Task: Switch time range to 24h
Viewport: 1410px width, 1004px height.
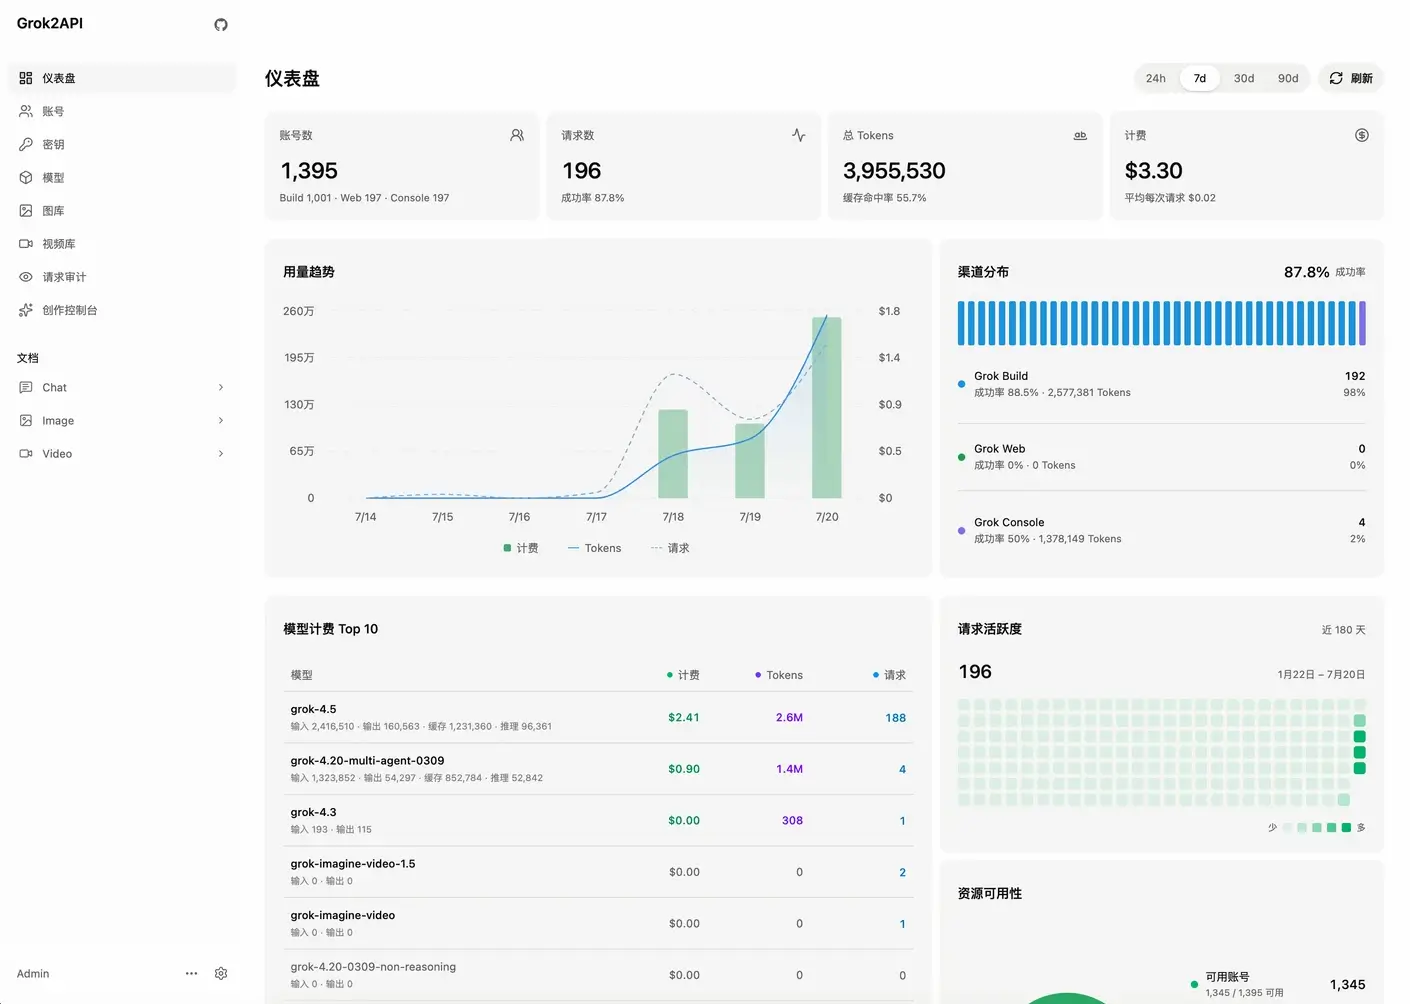Action: coord(1156,78)
